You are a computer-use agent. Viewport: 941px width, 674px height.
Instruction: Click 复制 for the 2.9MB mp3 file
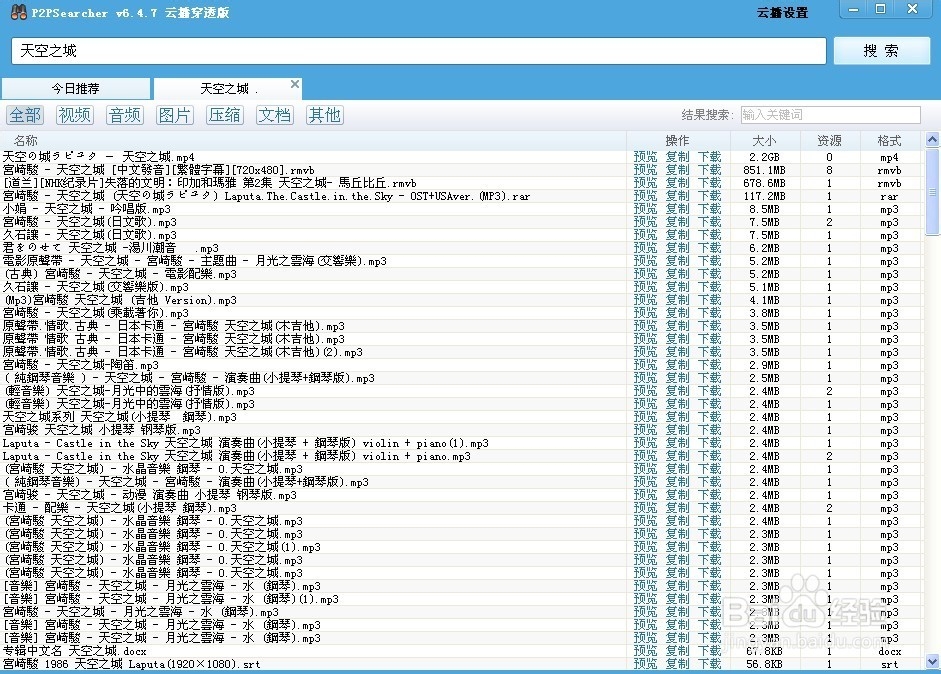pyautogui.click(x=678, y=366)
